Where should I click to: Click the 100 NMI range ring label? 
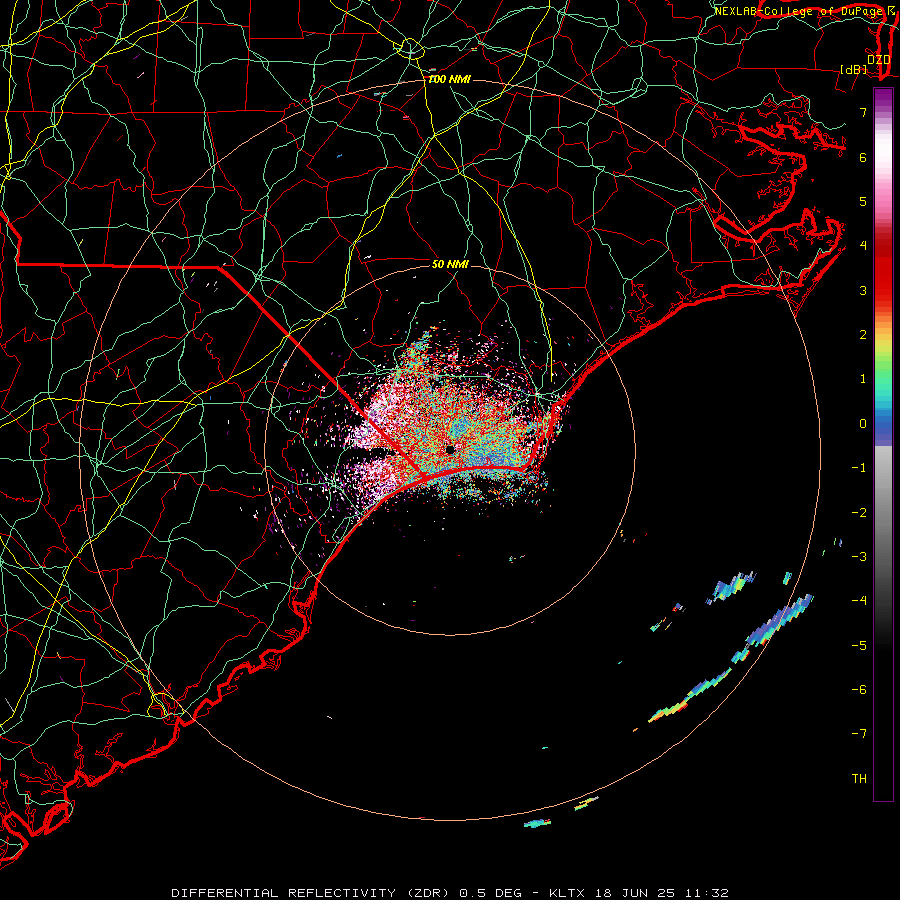coord(449,79)
